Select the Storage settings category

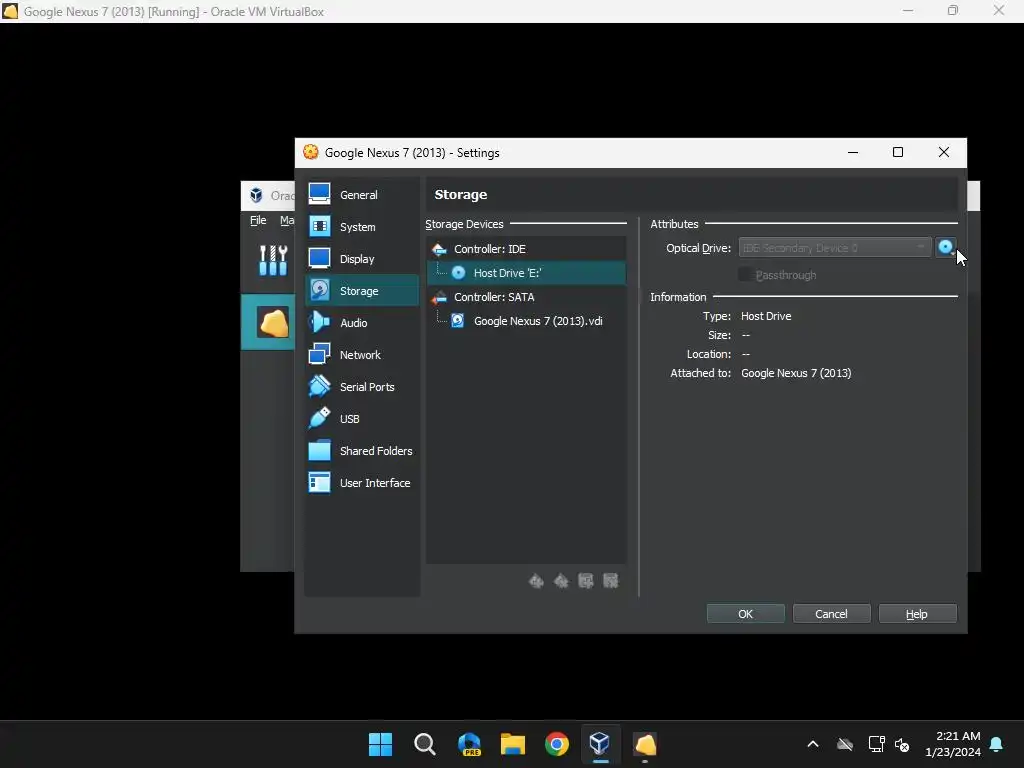(x=362, y=291)
